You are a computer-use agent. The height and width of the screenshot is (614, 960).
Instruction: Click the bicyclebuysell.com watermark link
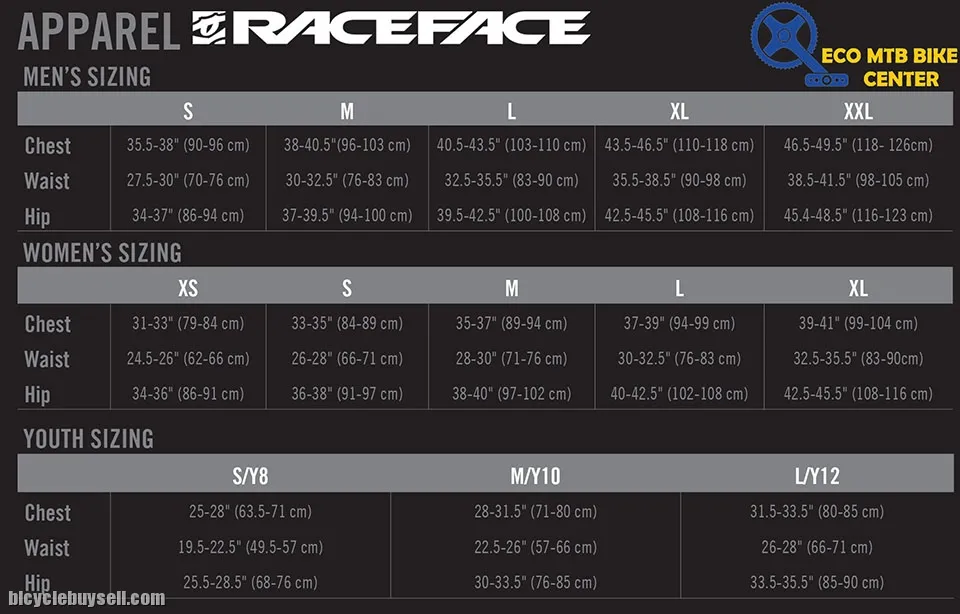(86, 598)
